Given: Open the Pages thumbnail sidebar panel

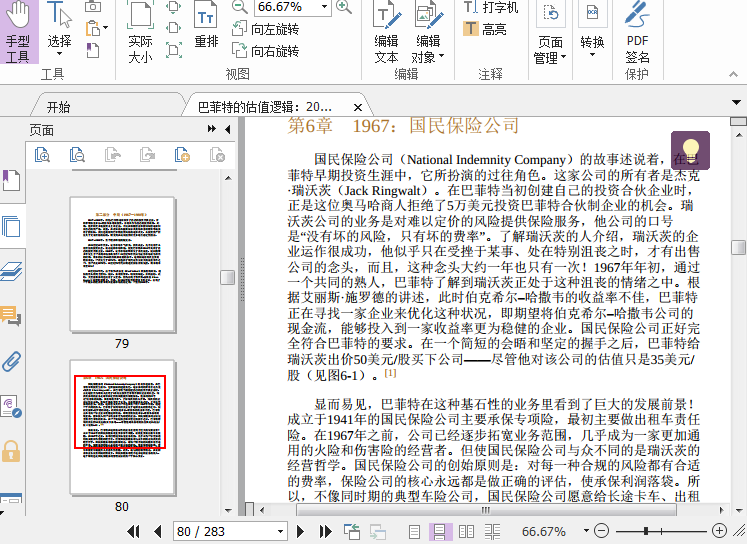Looking at the screenshot, I should [11, 226].
